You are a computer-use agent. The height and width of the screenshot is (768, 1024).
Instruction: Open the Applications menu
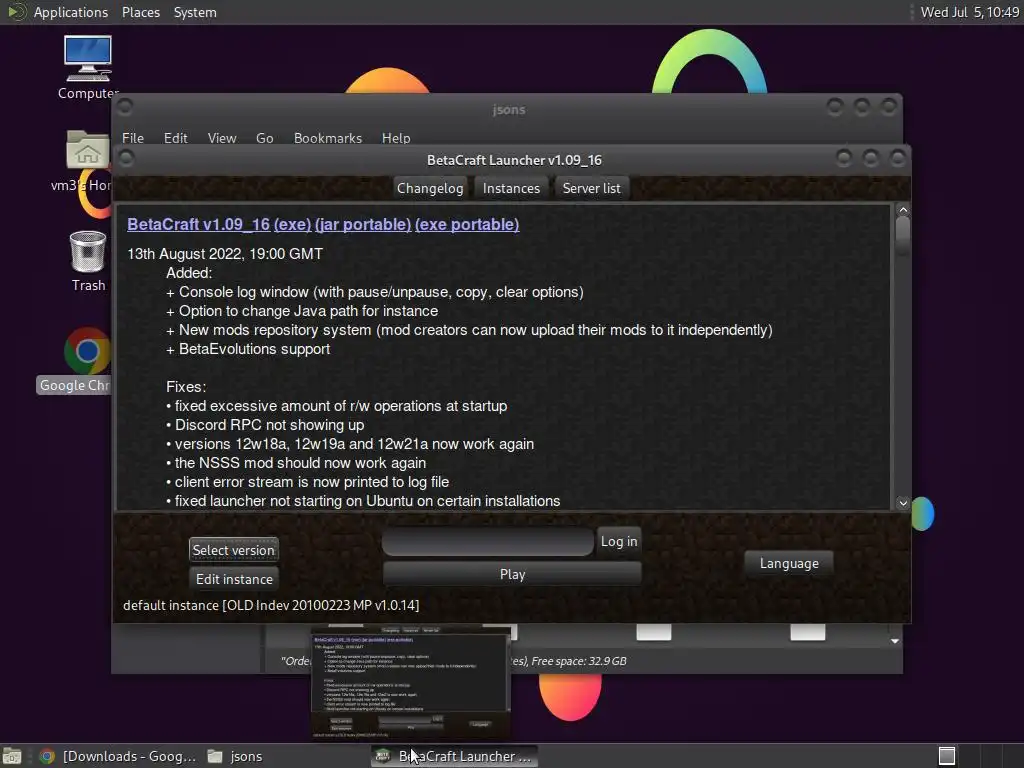click(x=71, y=12)
